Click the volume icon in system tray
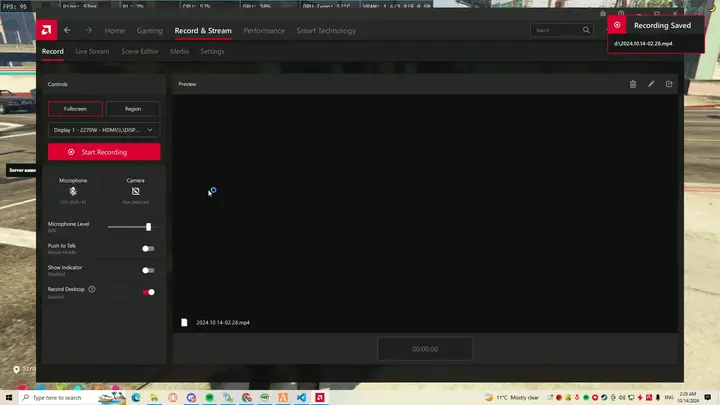The image size is (720, 405). coord(622,398)
